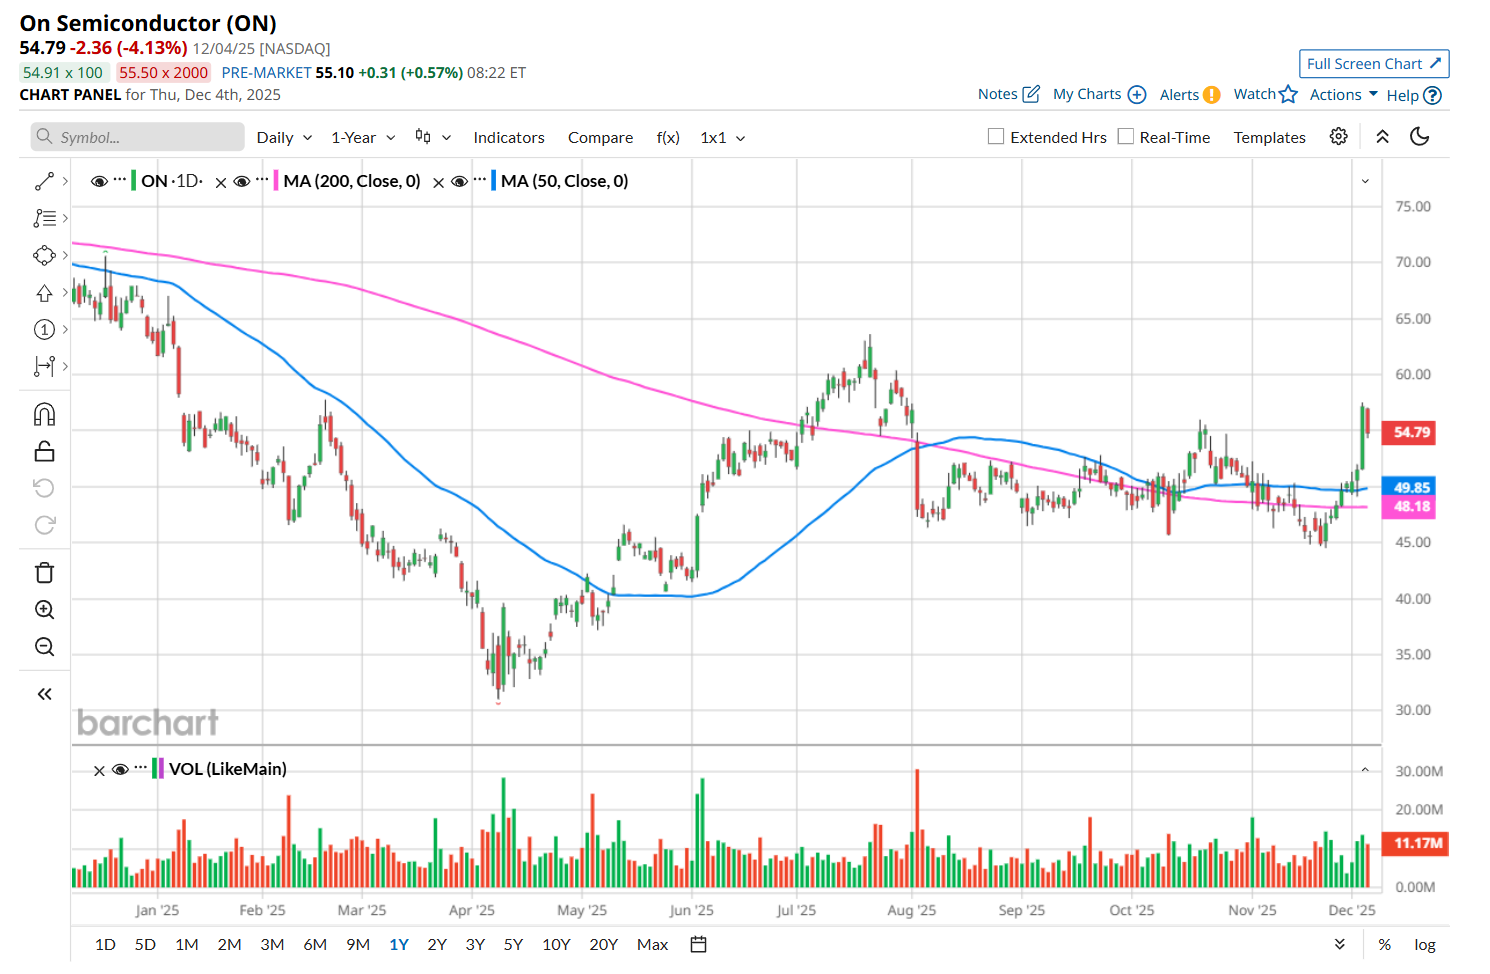
Task: Click the zoom in magnifier icon
Action: 44,610
